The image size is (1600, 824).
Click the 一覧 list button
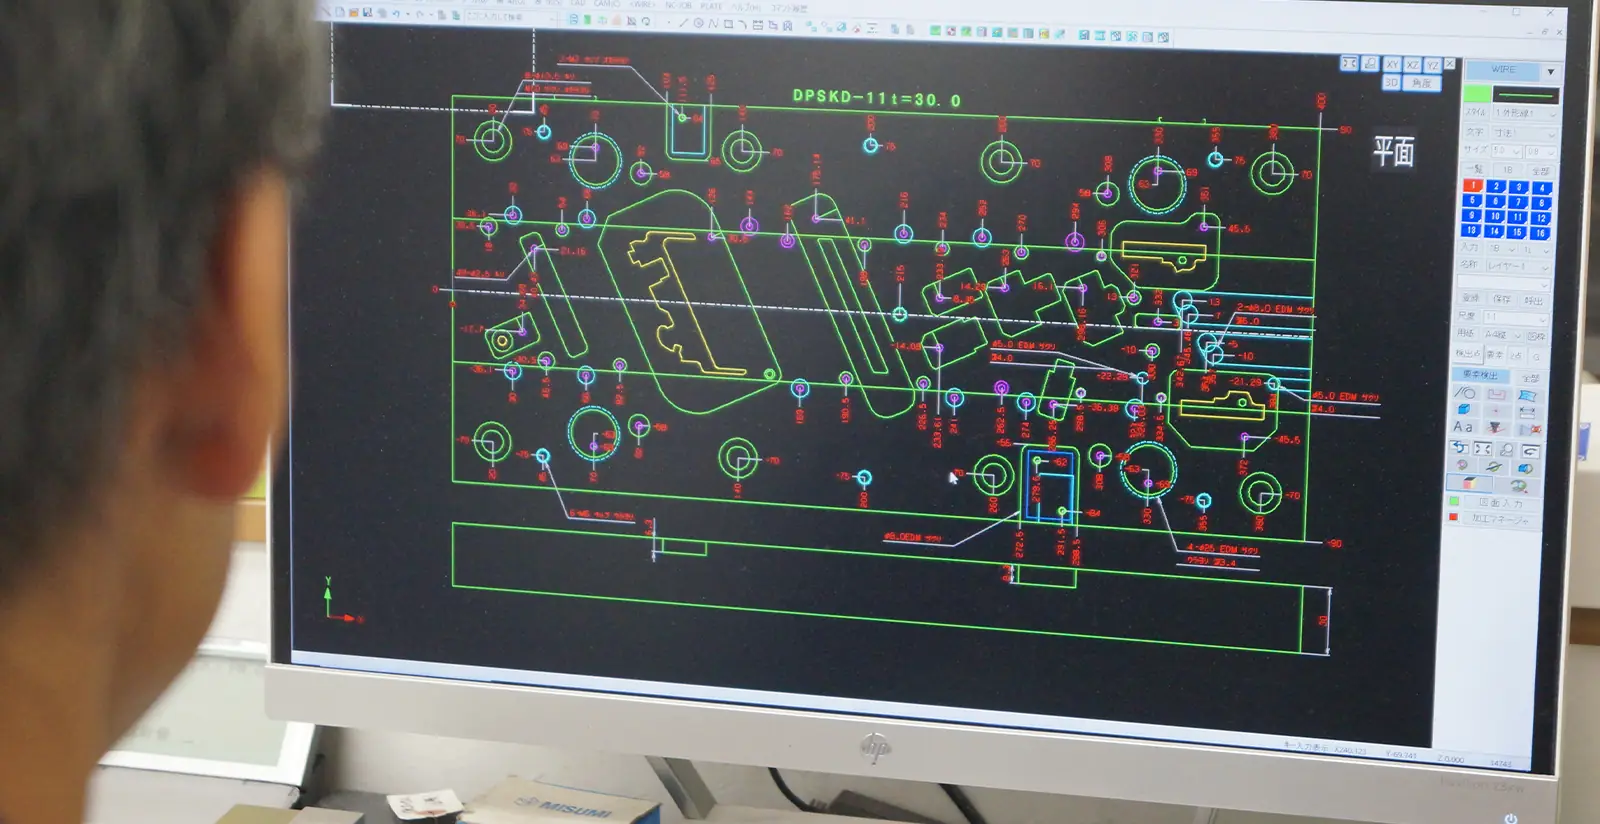point(1474,169)
